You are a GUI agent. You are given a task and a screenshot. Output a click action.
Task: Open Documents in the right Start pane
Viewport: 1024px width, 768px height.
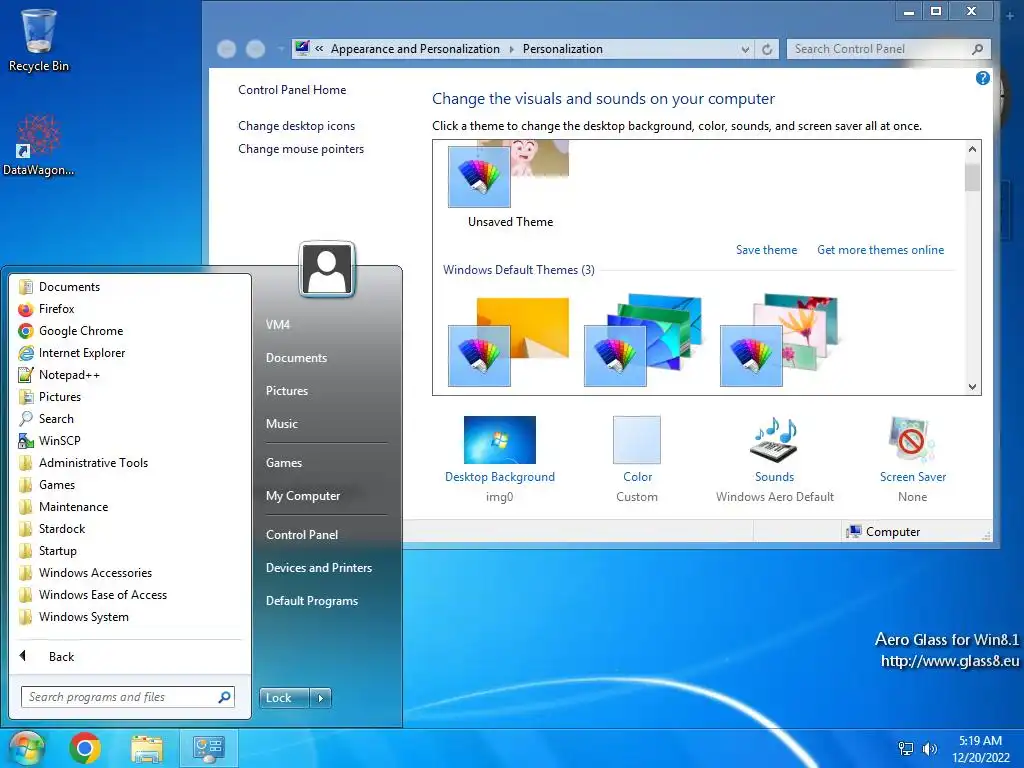tap(296, 358)
